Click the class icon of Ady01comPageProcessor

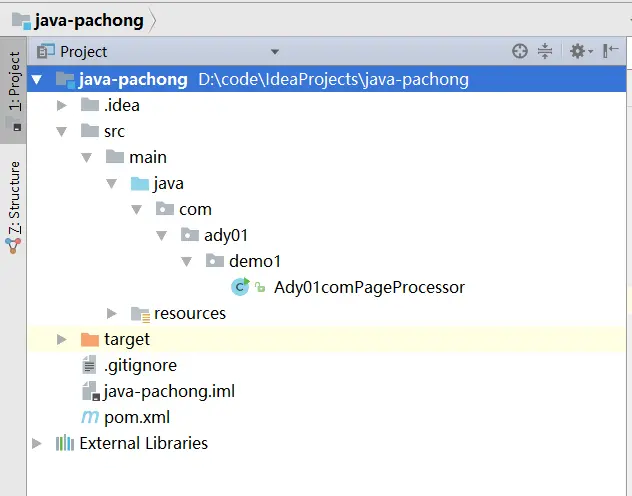240,286
